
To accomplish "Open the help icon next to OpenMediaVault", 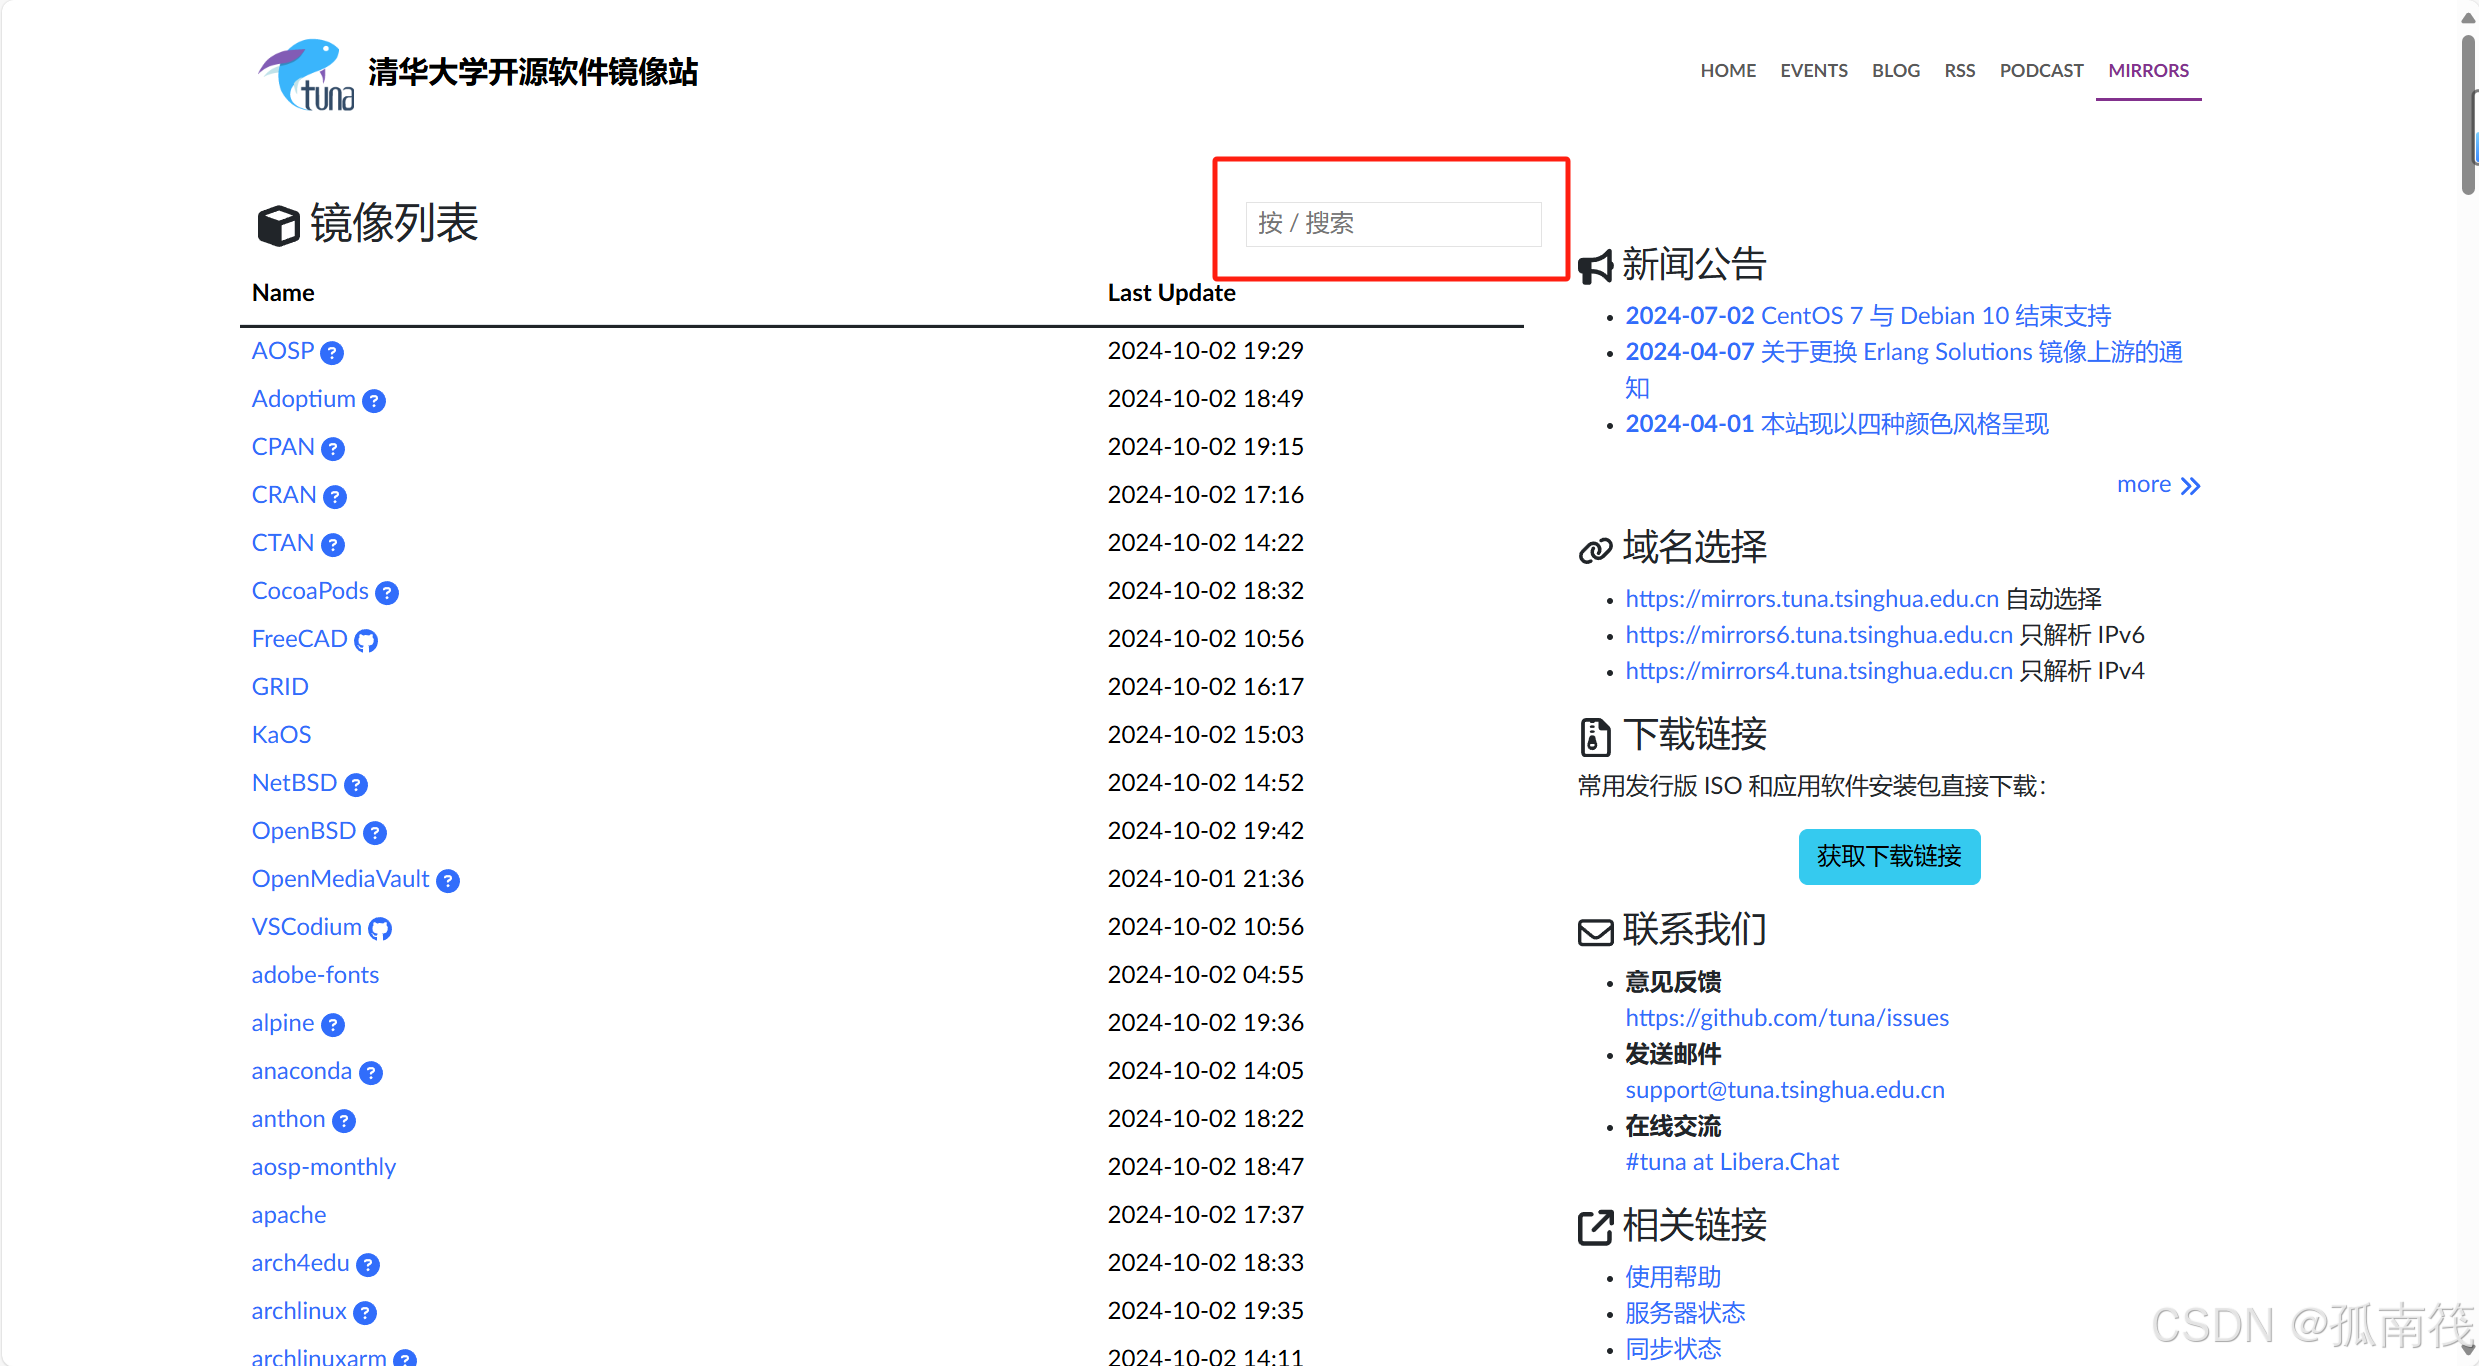I will [x=448, y=881].
